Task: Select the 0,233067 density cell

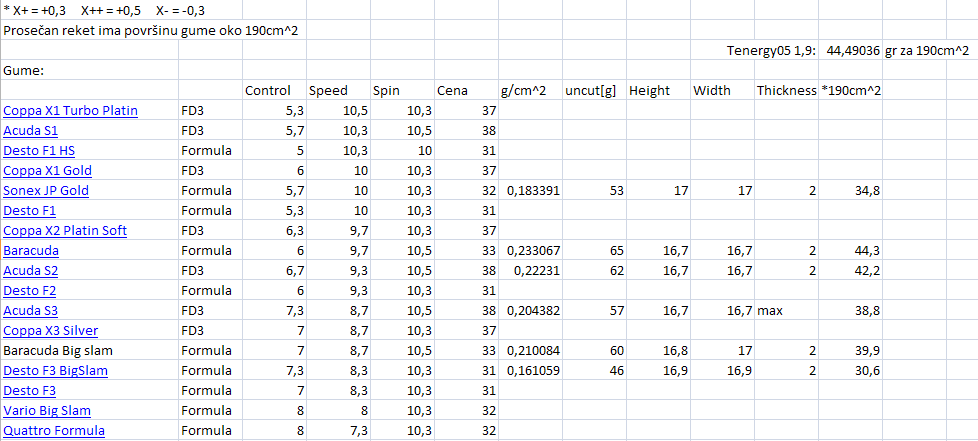Action: [x=530, y=251]
